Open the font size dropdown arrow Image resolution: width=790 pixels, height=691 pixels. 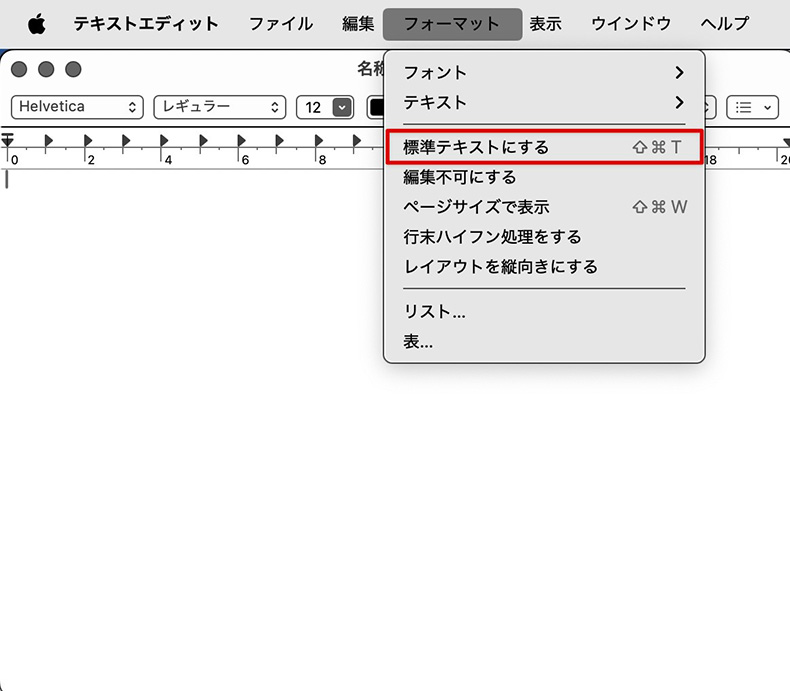[x=342, y=107]
